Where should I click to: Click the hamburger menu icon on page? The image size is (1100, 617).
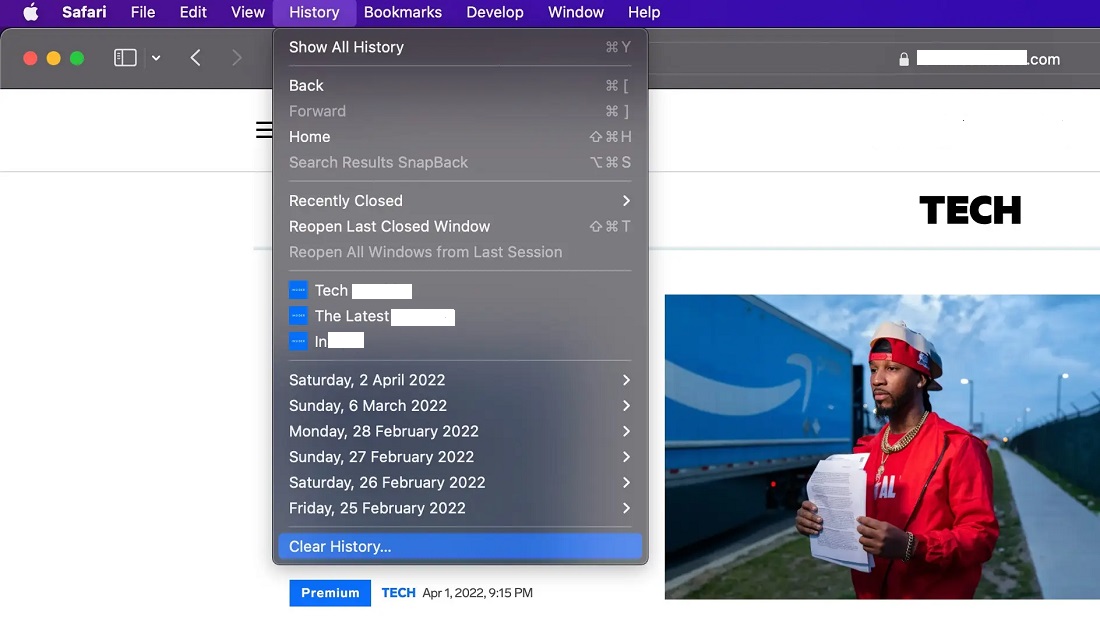click(x=264, y=130)
